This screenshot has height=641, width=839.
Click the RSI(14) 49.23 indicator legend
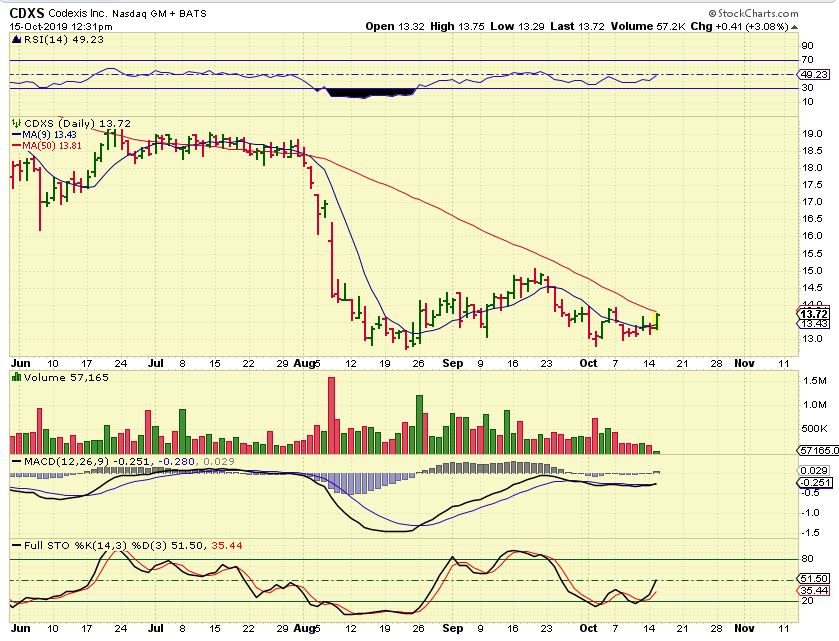coord(63,40)
